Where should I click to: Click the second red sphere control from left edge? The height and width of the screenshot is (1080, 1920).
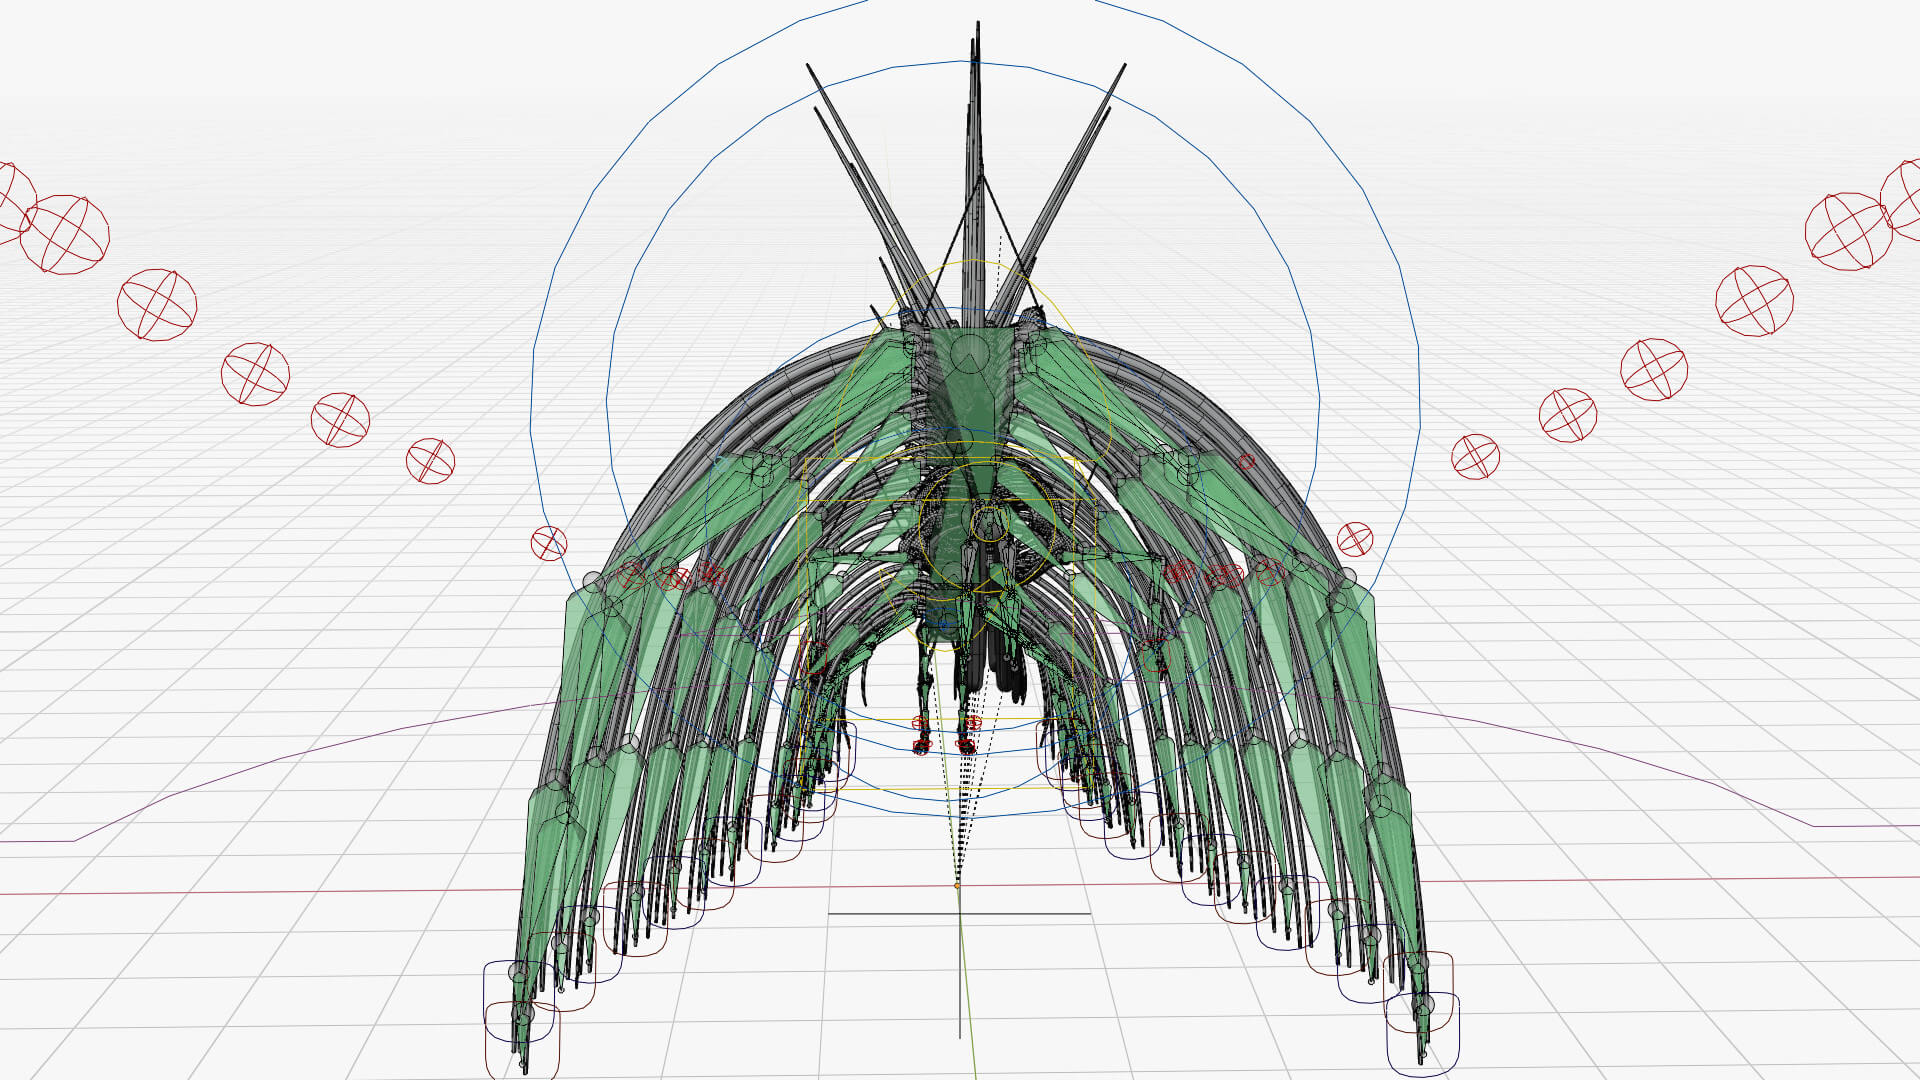point(157,304)
